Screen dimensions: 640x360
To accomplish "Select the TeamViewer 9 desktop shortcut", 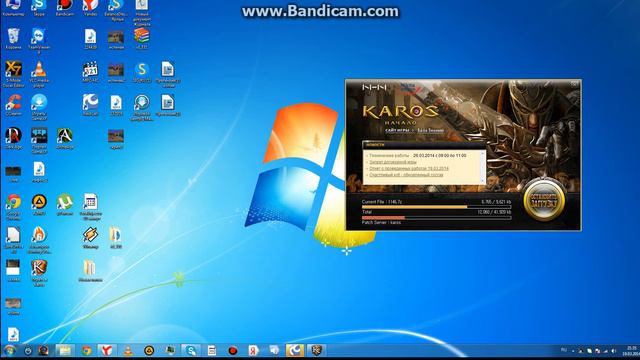I will point(39,41).
